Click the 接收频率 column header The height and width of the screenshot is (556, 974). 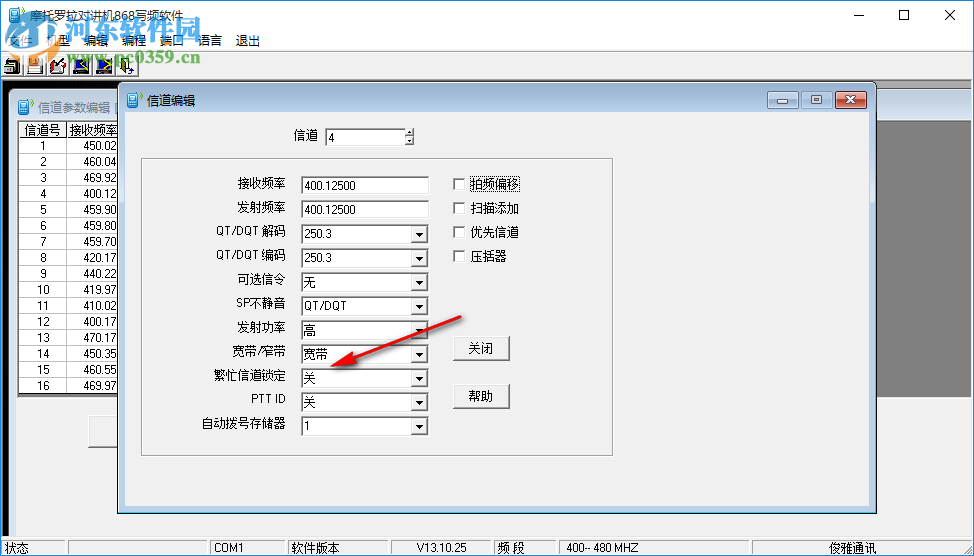(x=93, y=129)
